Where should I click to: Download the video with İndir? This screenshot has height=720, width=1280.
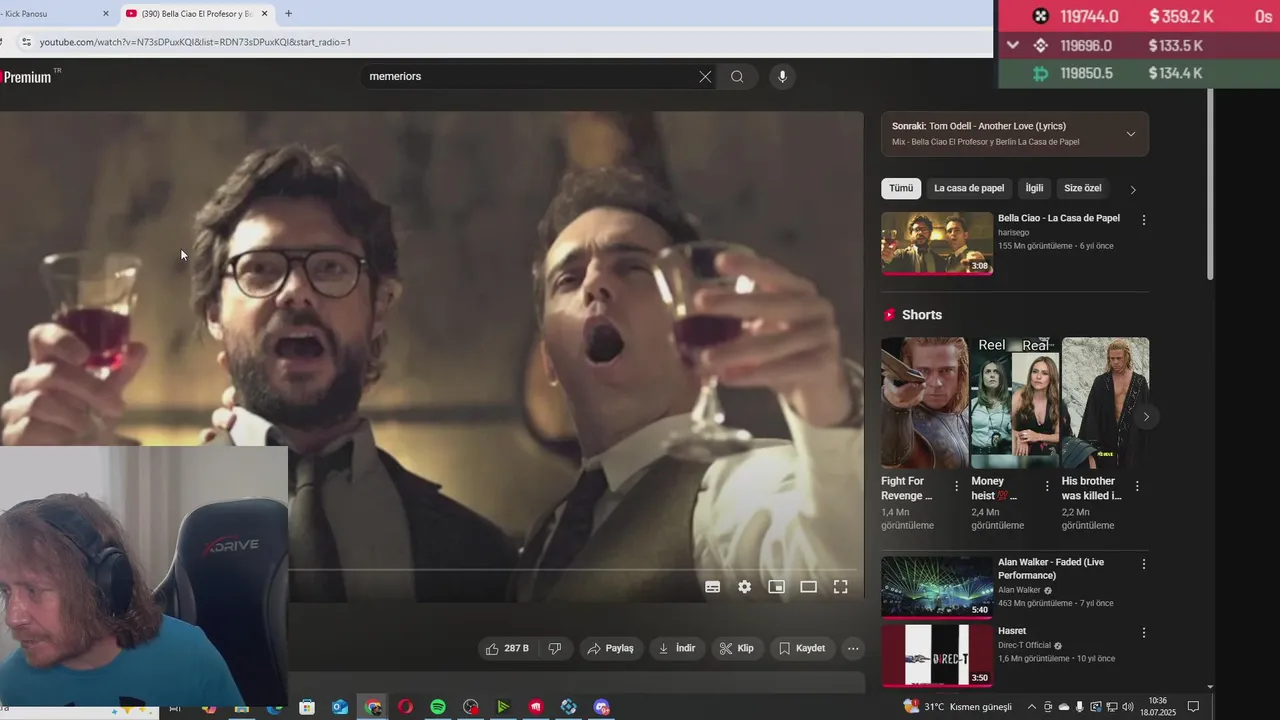pos(676,648)
